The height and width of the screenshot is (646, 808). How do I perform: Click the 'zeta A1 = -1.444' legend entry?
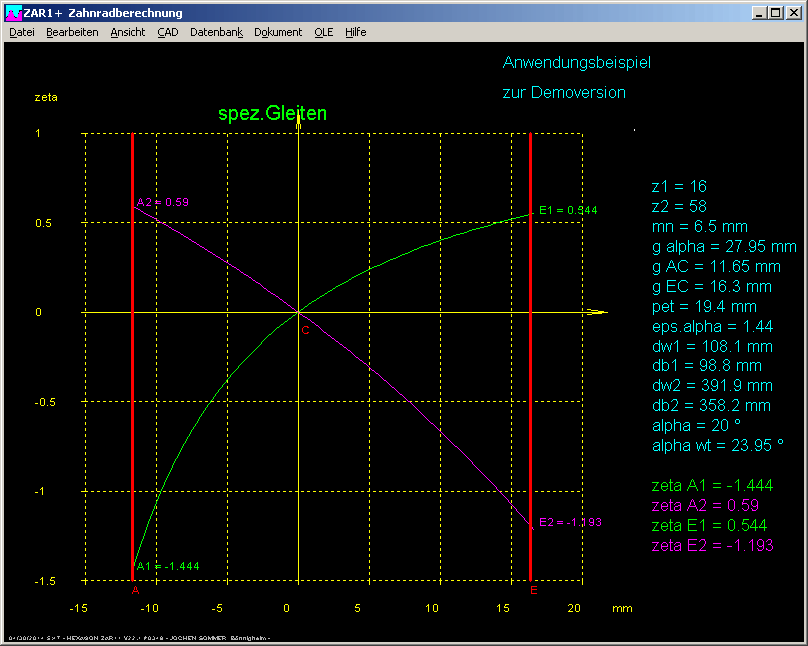(x=711, y=485)
